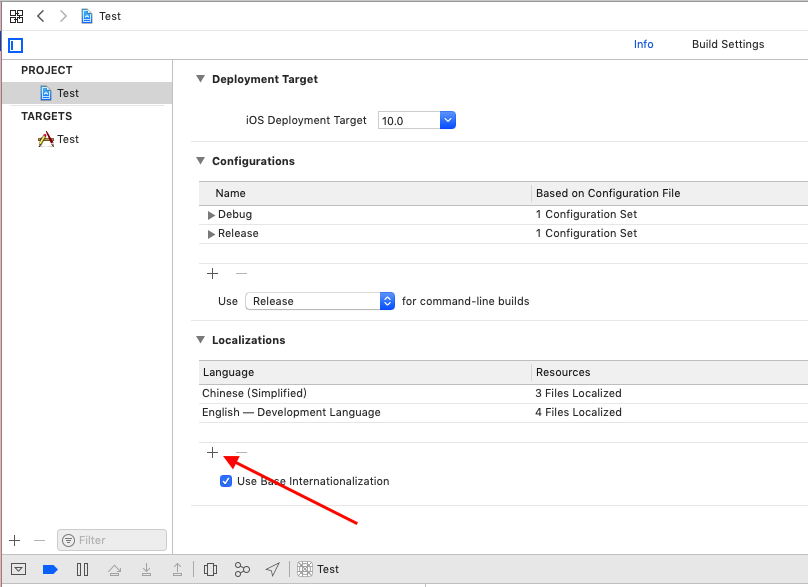Open the iOS Deployment Target dropdown
808x587 pixels.
448,120
